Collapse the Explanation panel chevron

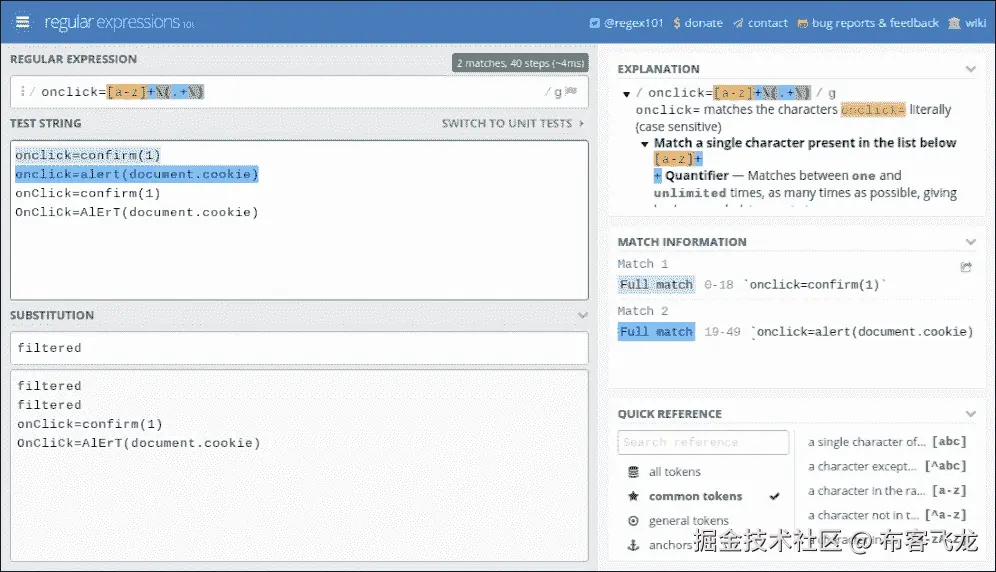pyautogui.click(x=970, y=69)
